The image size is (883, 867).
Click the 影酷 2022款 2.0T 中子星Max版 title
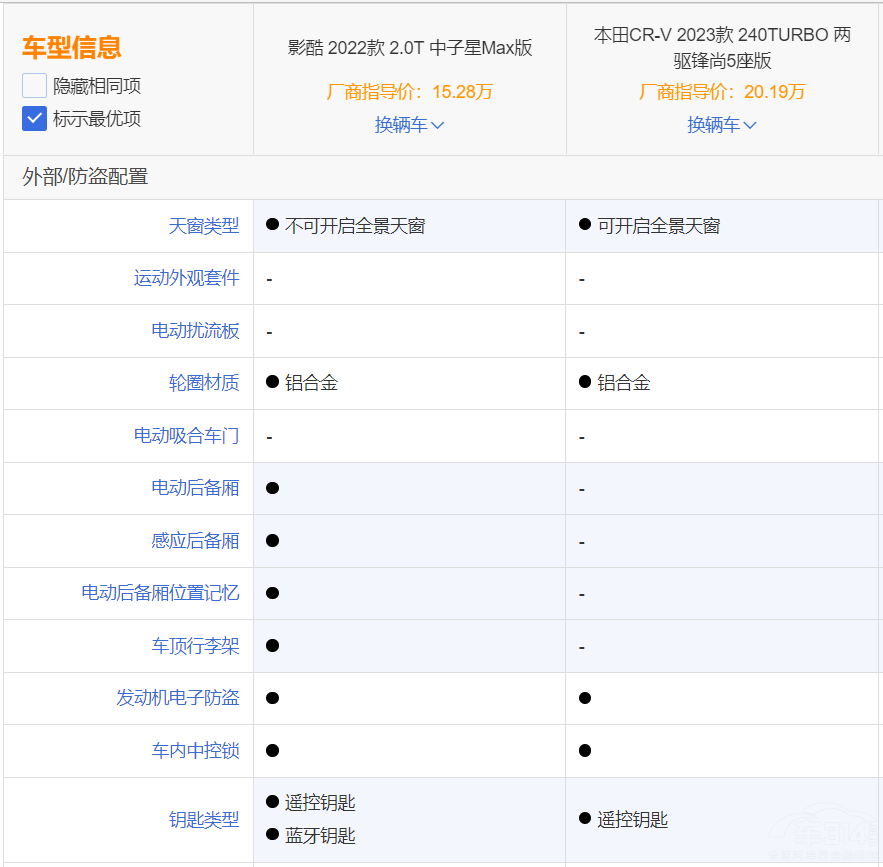coord(409,48)
